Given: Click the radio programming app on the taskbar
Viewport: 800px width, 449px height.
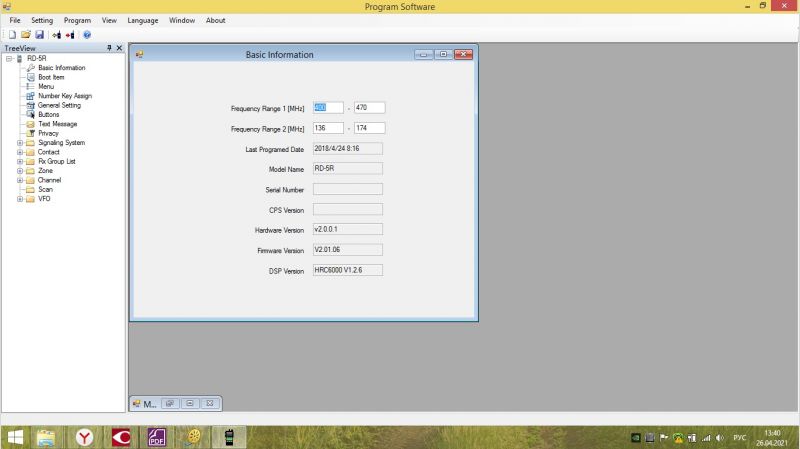Looking at the screenshot, I should pyautogui.click(x=229, y=437).
